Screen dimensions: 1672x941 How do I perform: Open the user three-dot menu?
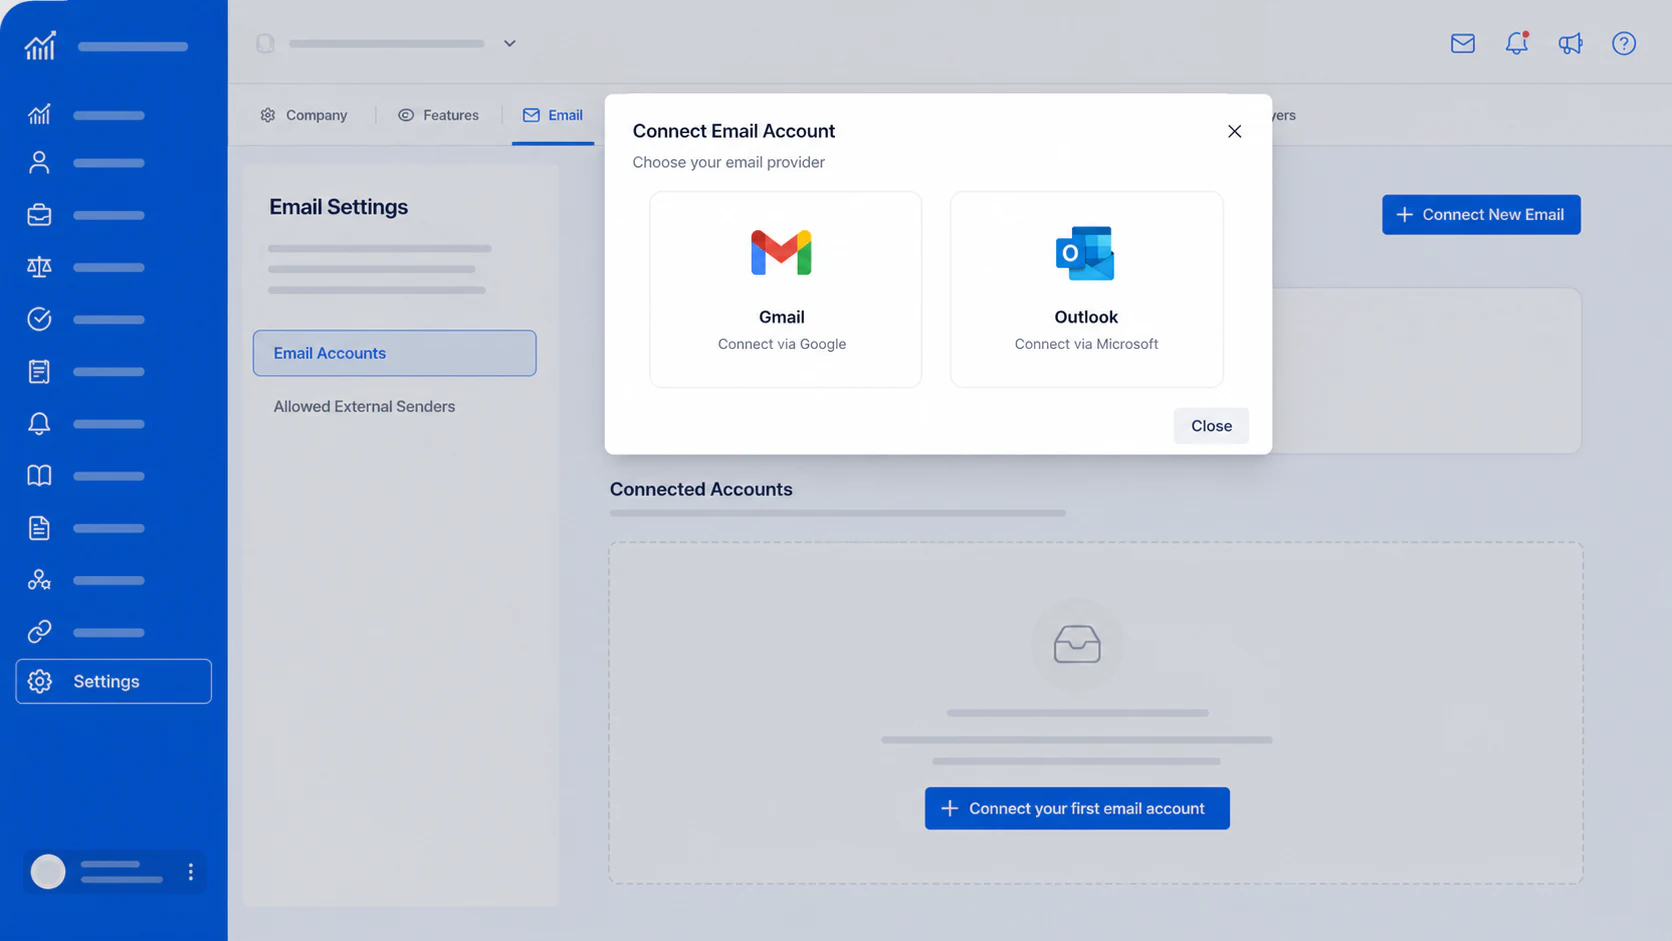point(190,872)
